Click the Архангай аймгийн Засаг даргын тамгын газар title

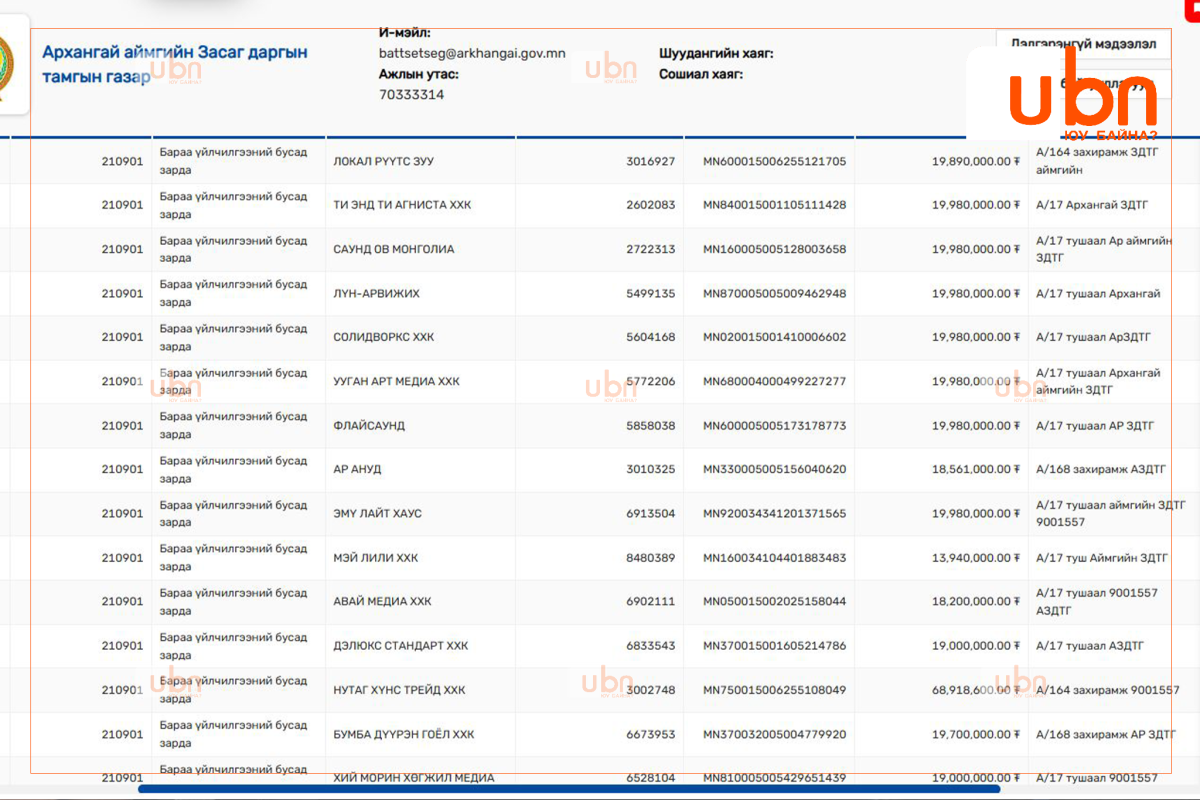175,65
